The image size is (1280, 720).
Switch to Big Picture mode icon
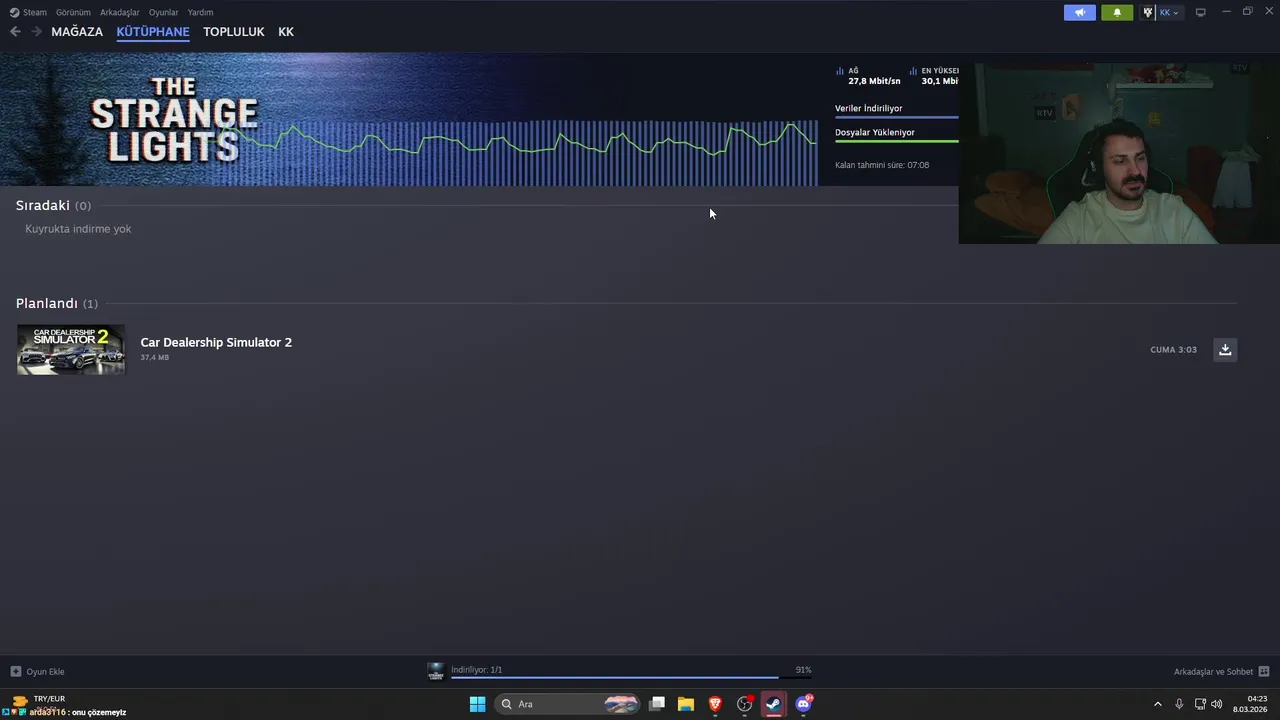(x=1201, y=12)
